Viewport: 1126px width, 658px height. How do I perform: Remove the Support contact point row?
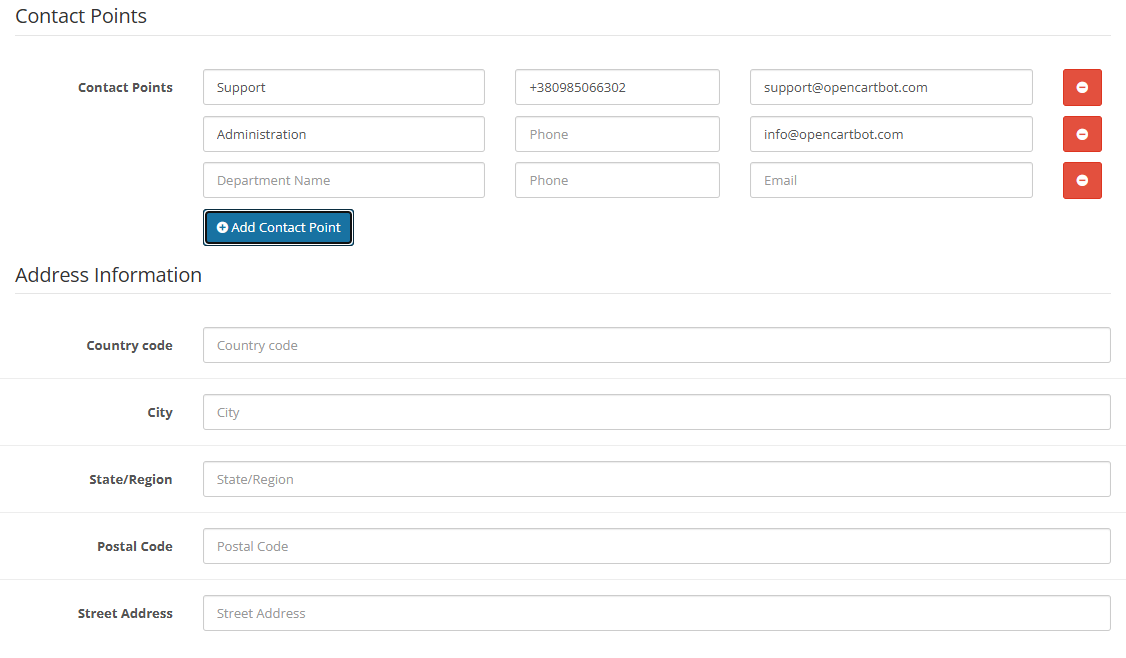click(1081, 87)
